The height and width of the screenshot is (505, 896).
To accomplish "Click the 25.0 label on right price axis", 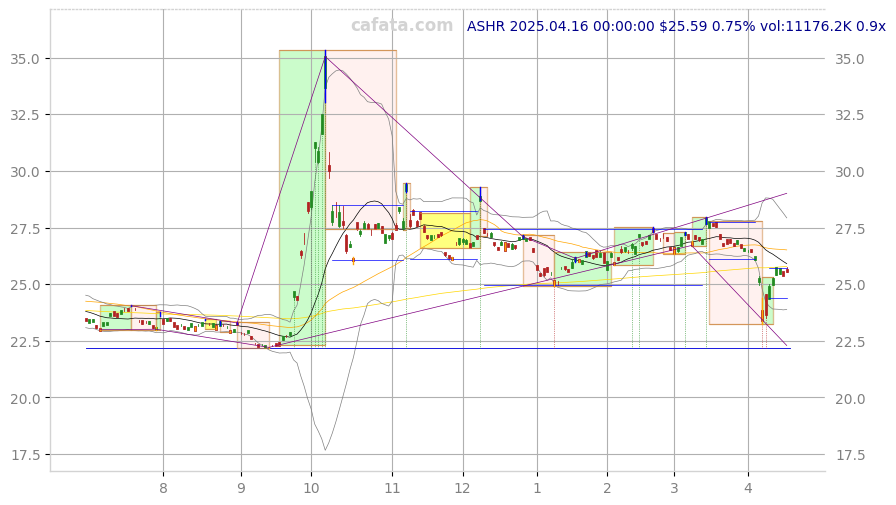I will coord(850,285).
